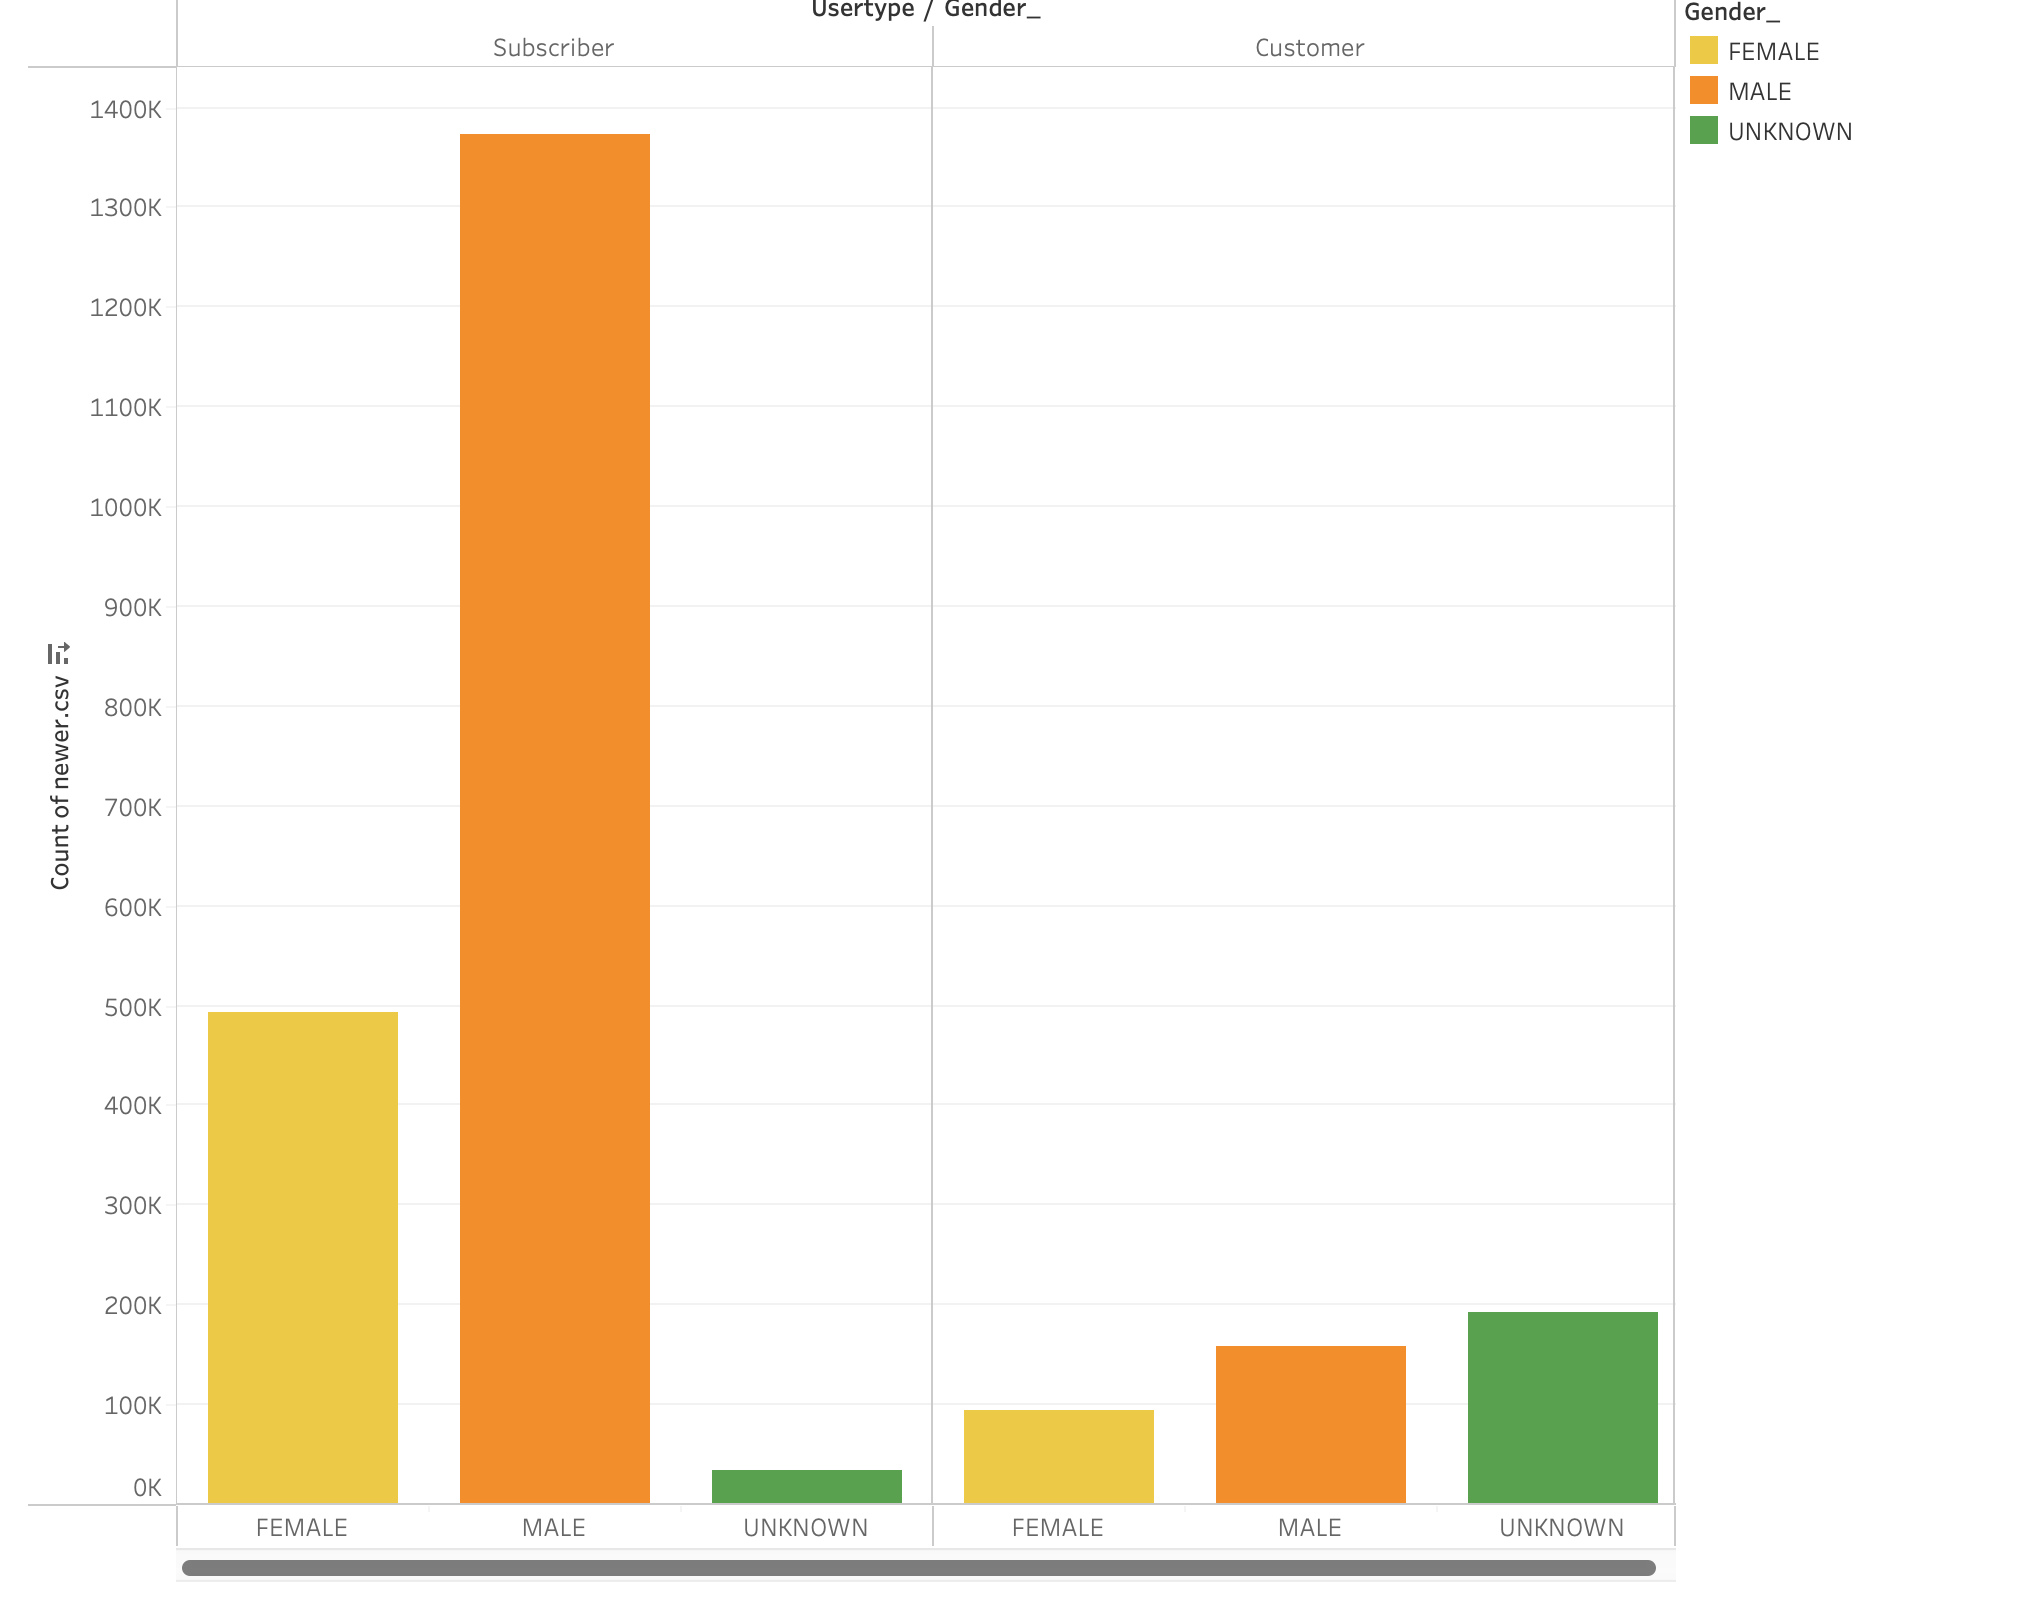2026x1602 pixels.
Task: Click the Subscriber FEMALE yellow bar
Action: point(302,1257)
